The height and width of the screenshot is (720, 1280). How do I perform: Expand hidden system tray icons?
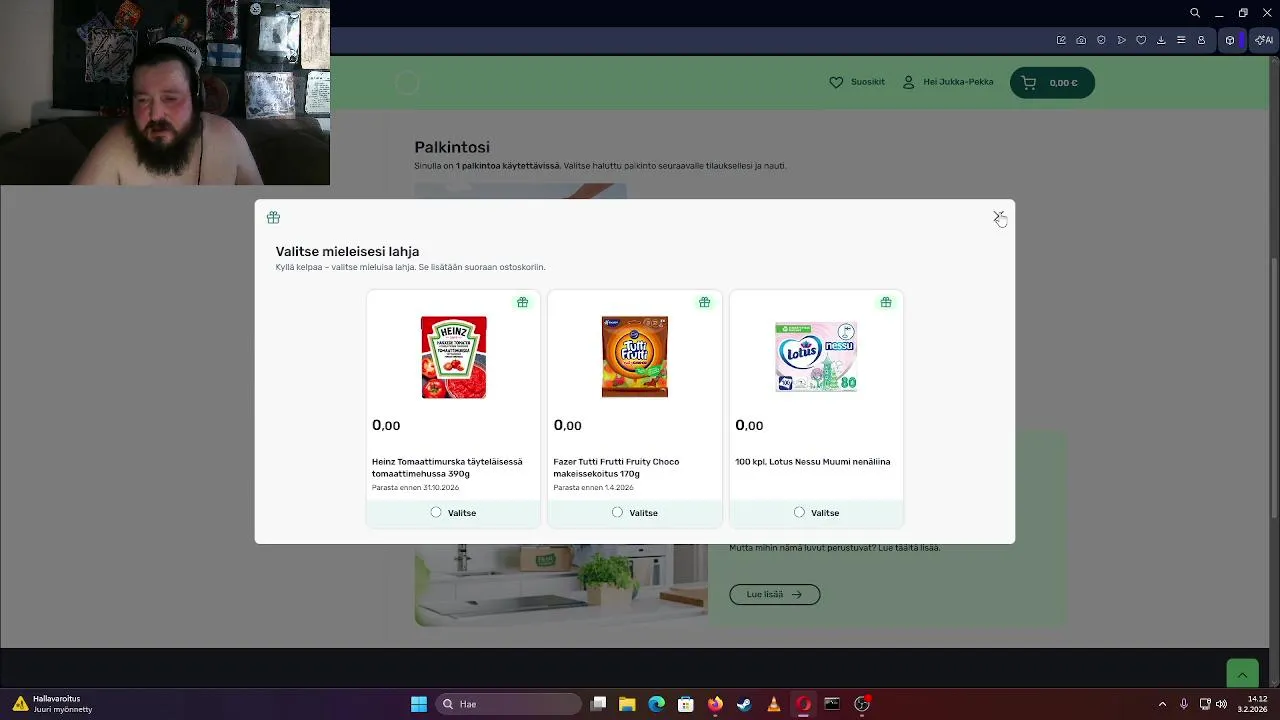point(1162,704)
